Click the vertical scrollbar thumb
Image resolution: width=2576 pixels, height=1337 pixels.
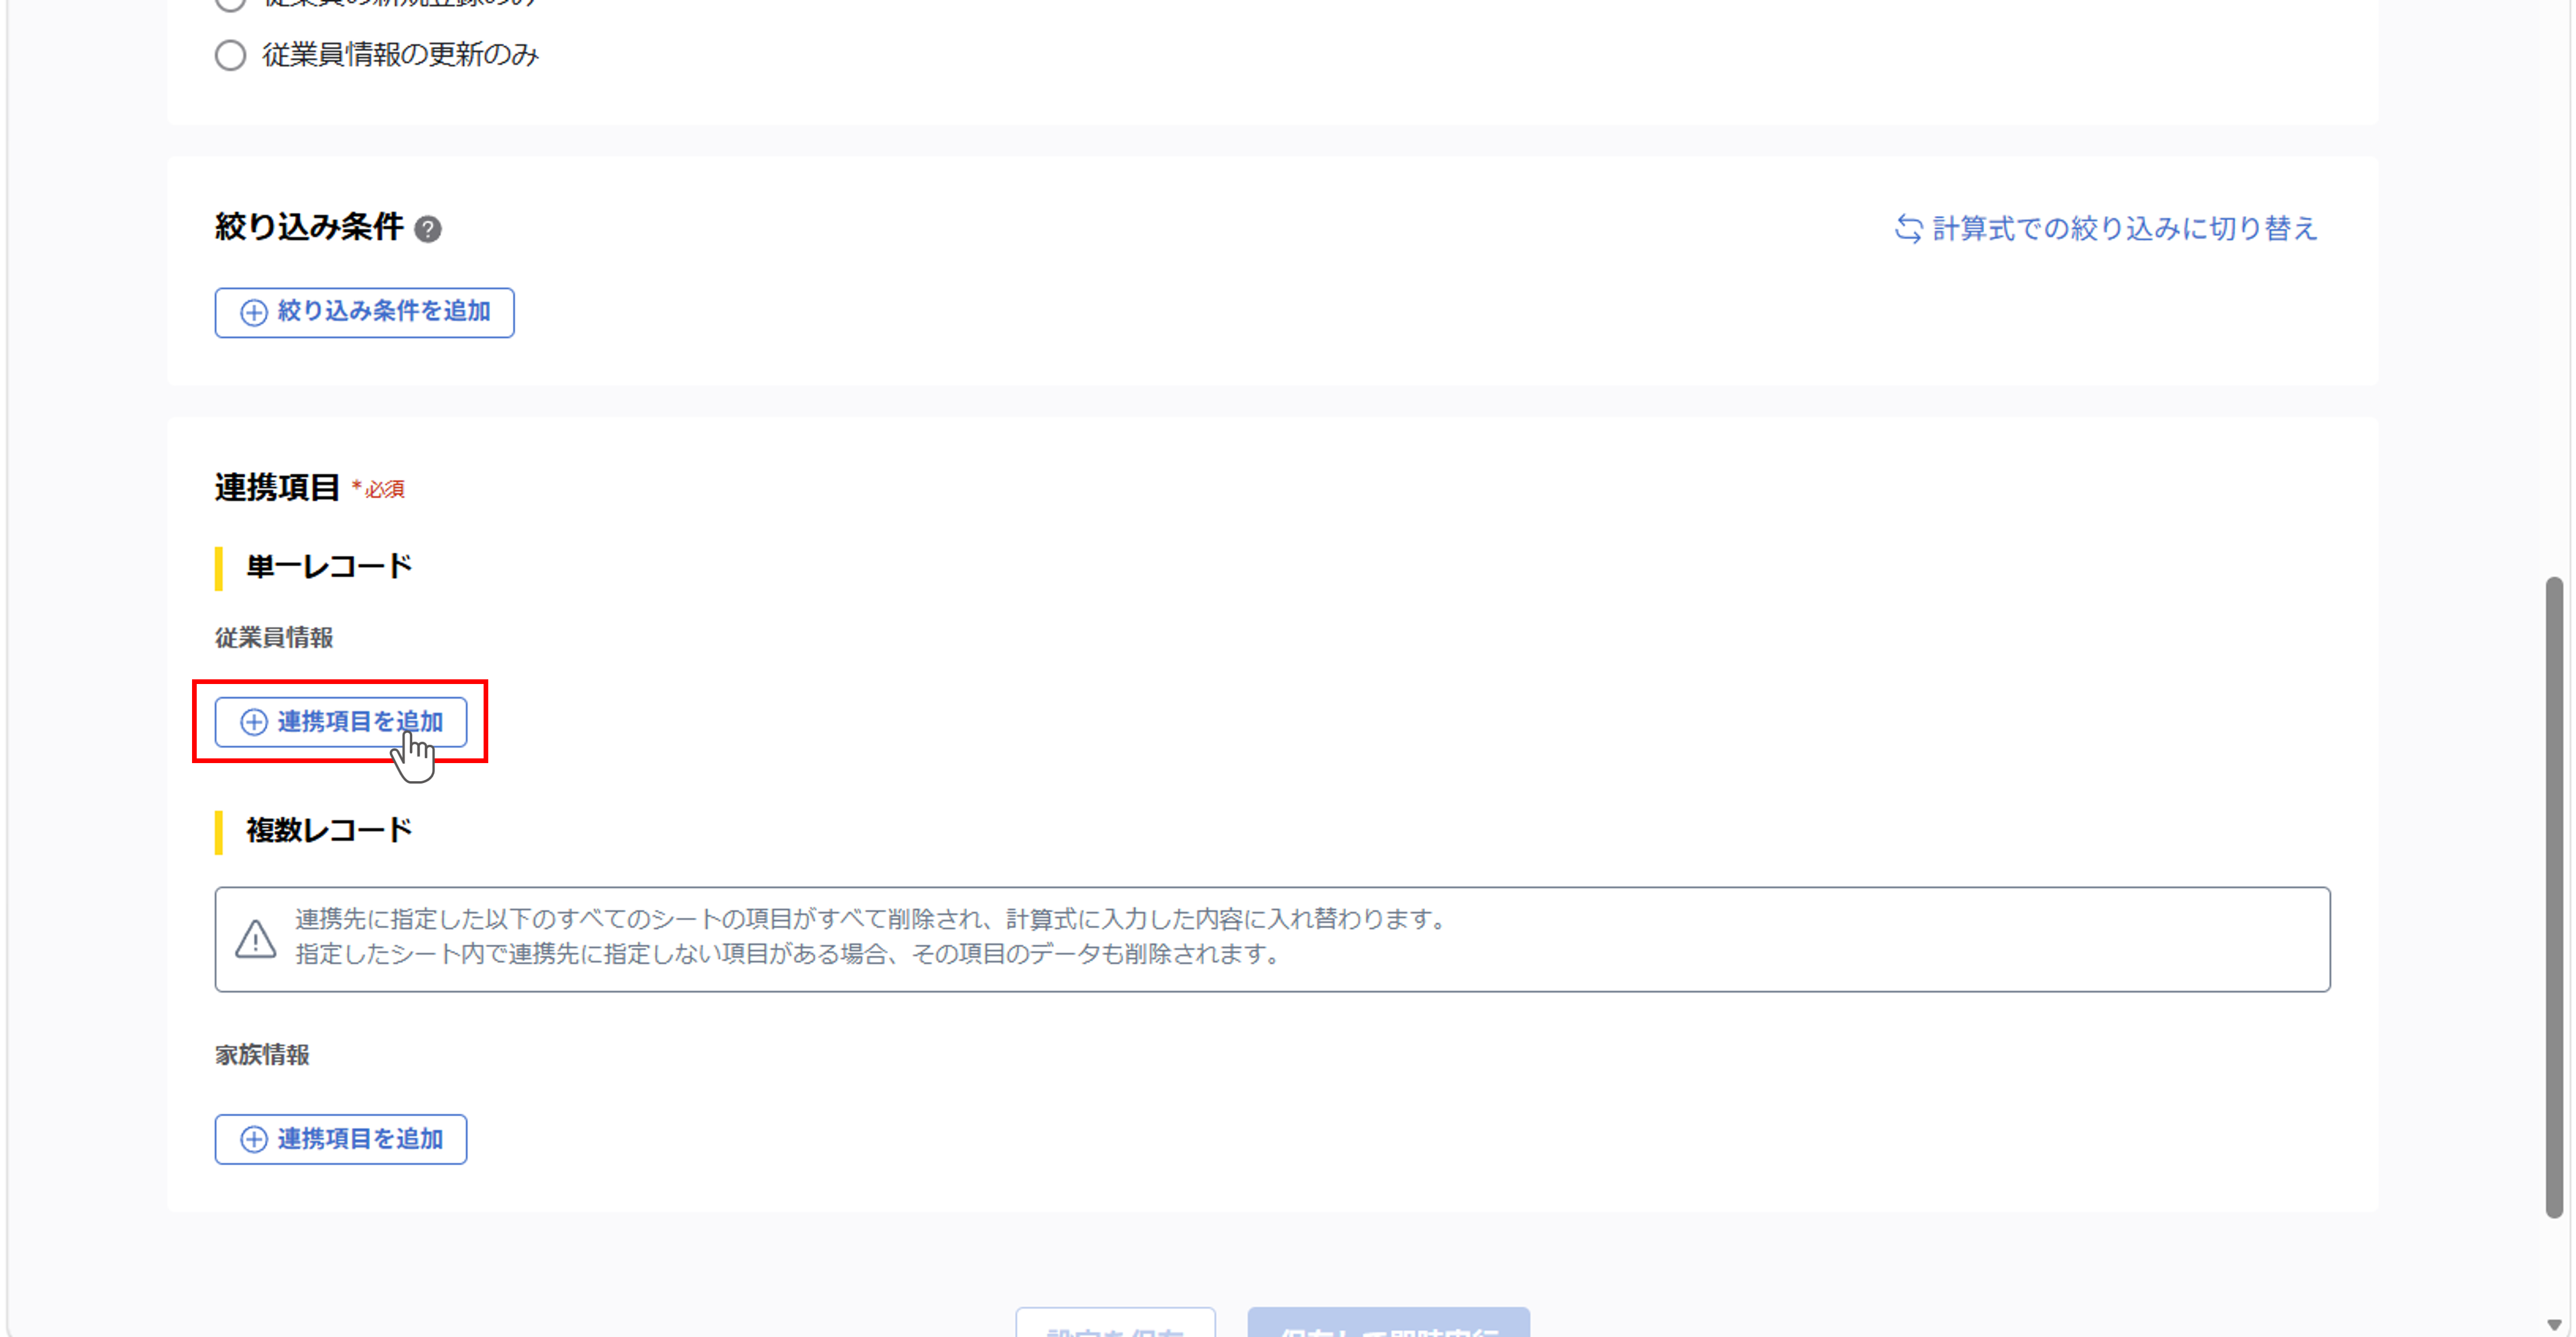pyautogui.click(x=2554, y=896)
